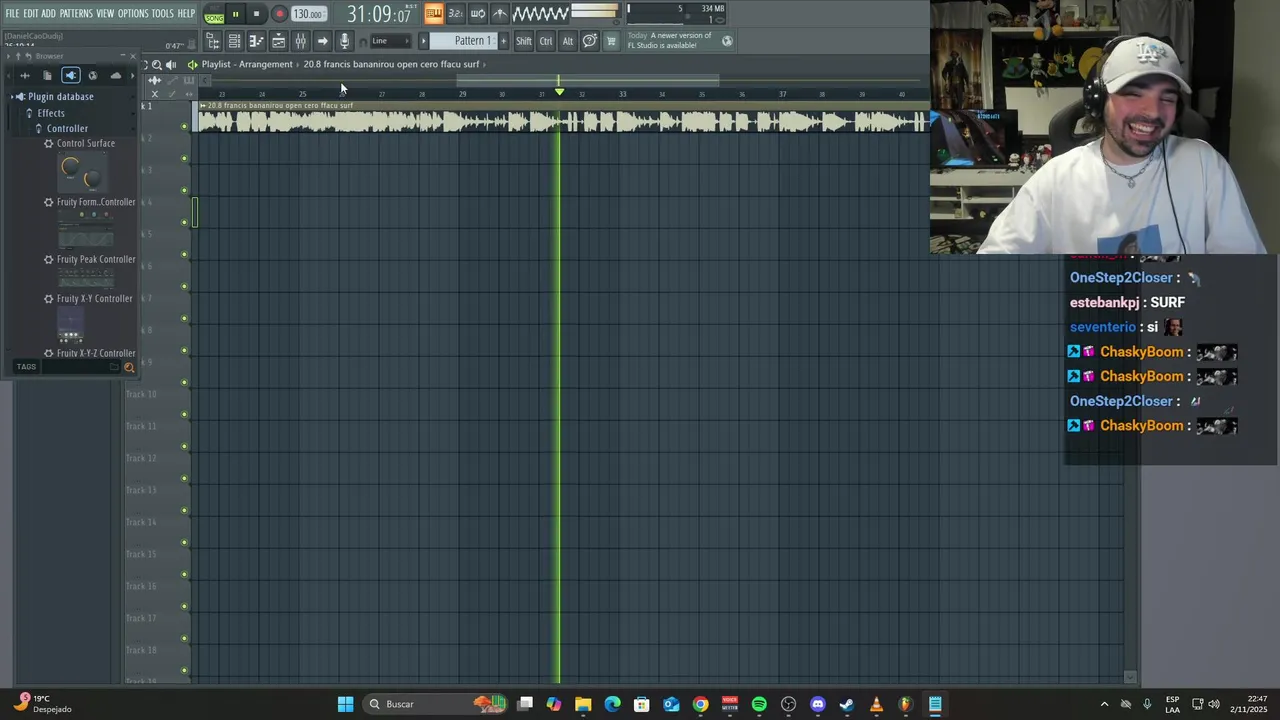Select the browser cloud tab icon
This screenshot has width=1280, height=720.
pos(115,76)
